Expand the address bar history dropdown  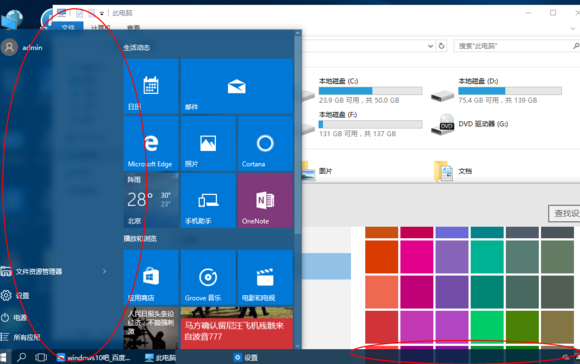click(x=430, y=46)
